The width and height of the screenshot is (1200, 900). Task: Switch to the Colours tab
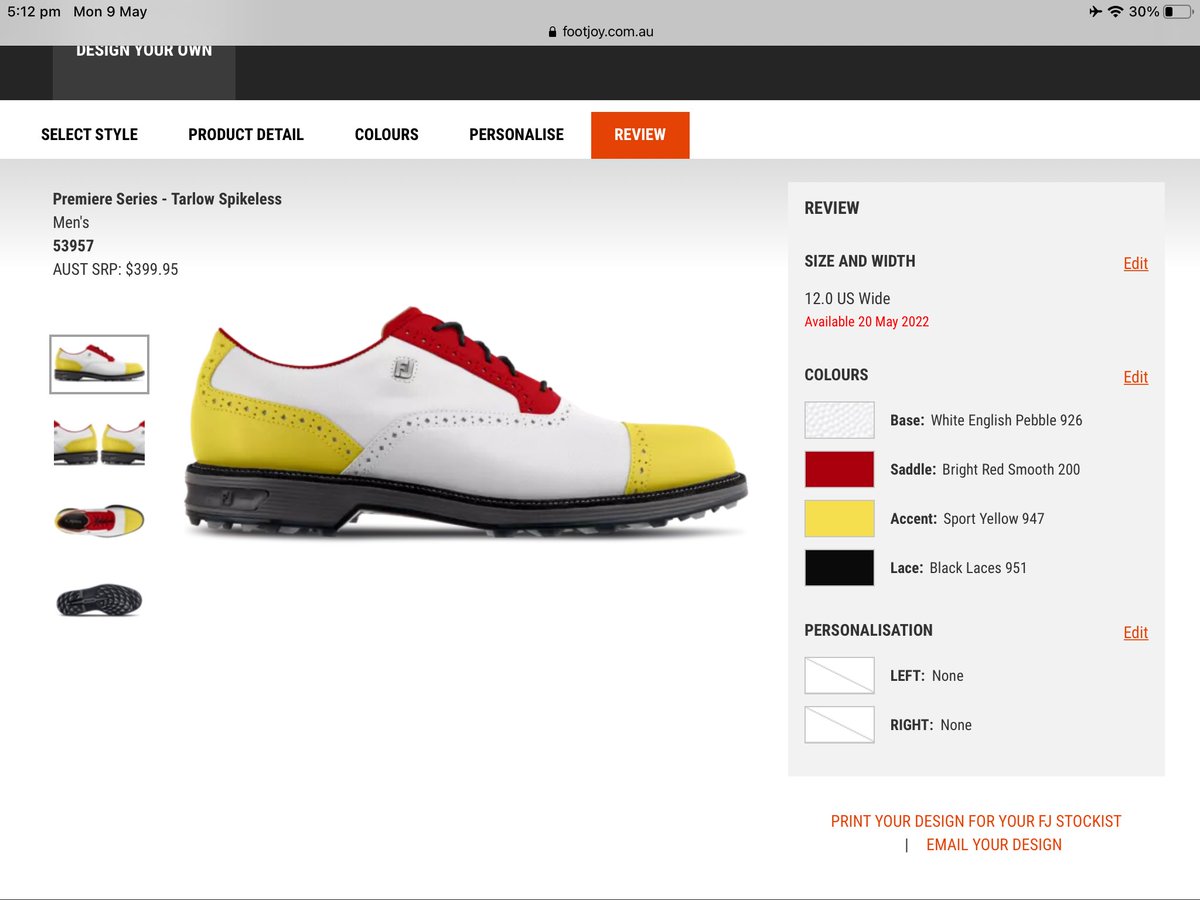click(386, 134)
